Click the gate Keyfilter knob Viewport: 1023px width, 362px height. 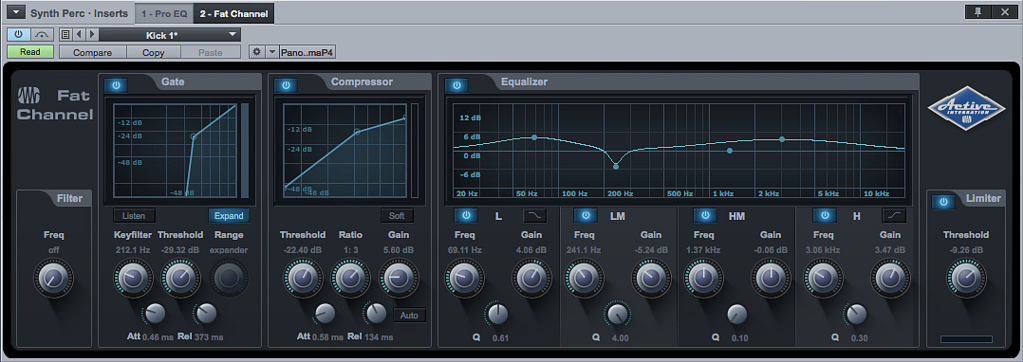click(x=133, y=278)
